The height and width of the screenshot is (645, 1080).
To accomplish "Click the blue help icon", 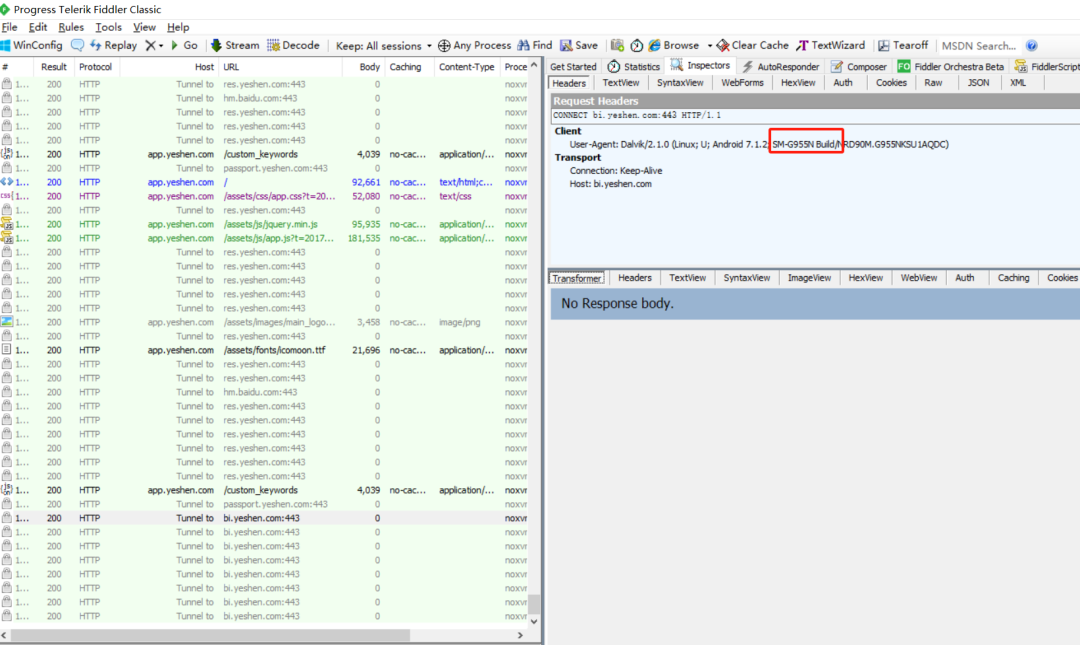I will tap(1031, 45).
